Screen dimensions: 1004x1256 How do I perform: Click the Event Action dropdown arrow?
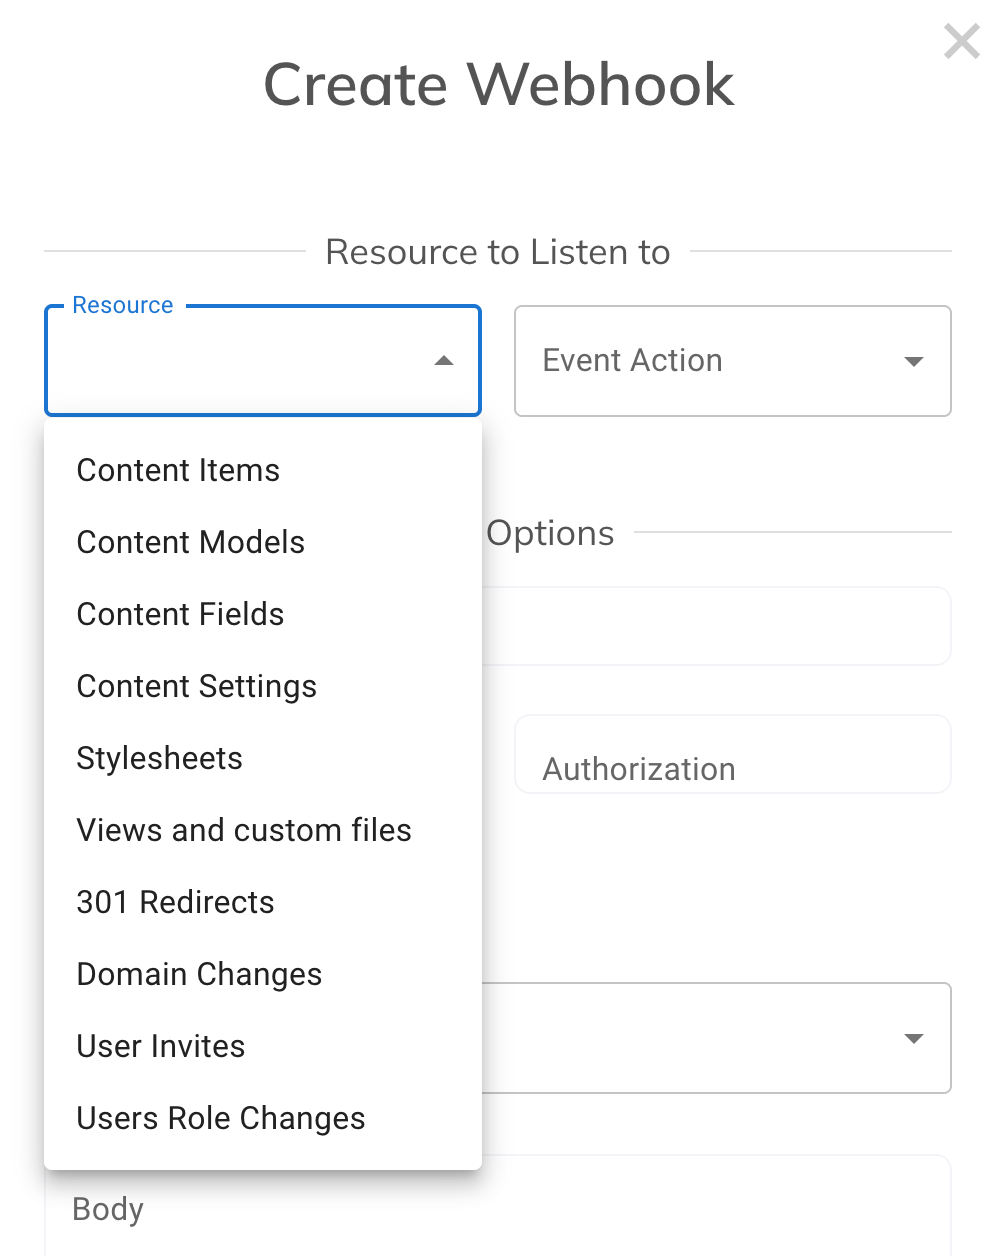[x=913, y=361]
